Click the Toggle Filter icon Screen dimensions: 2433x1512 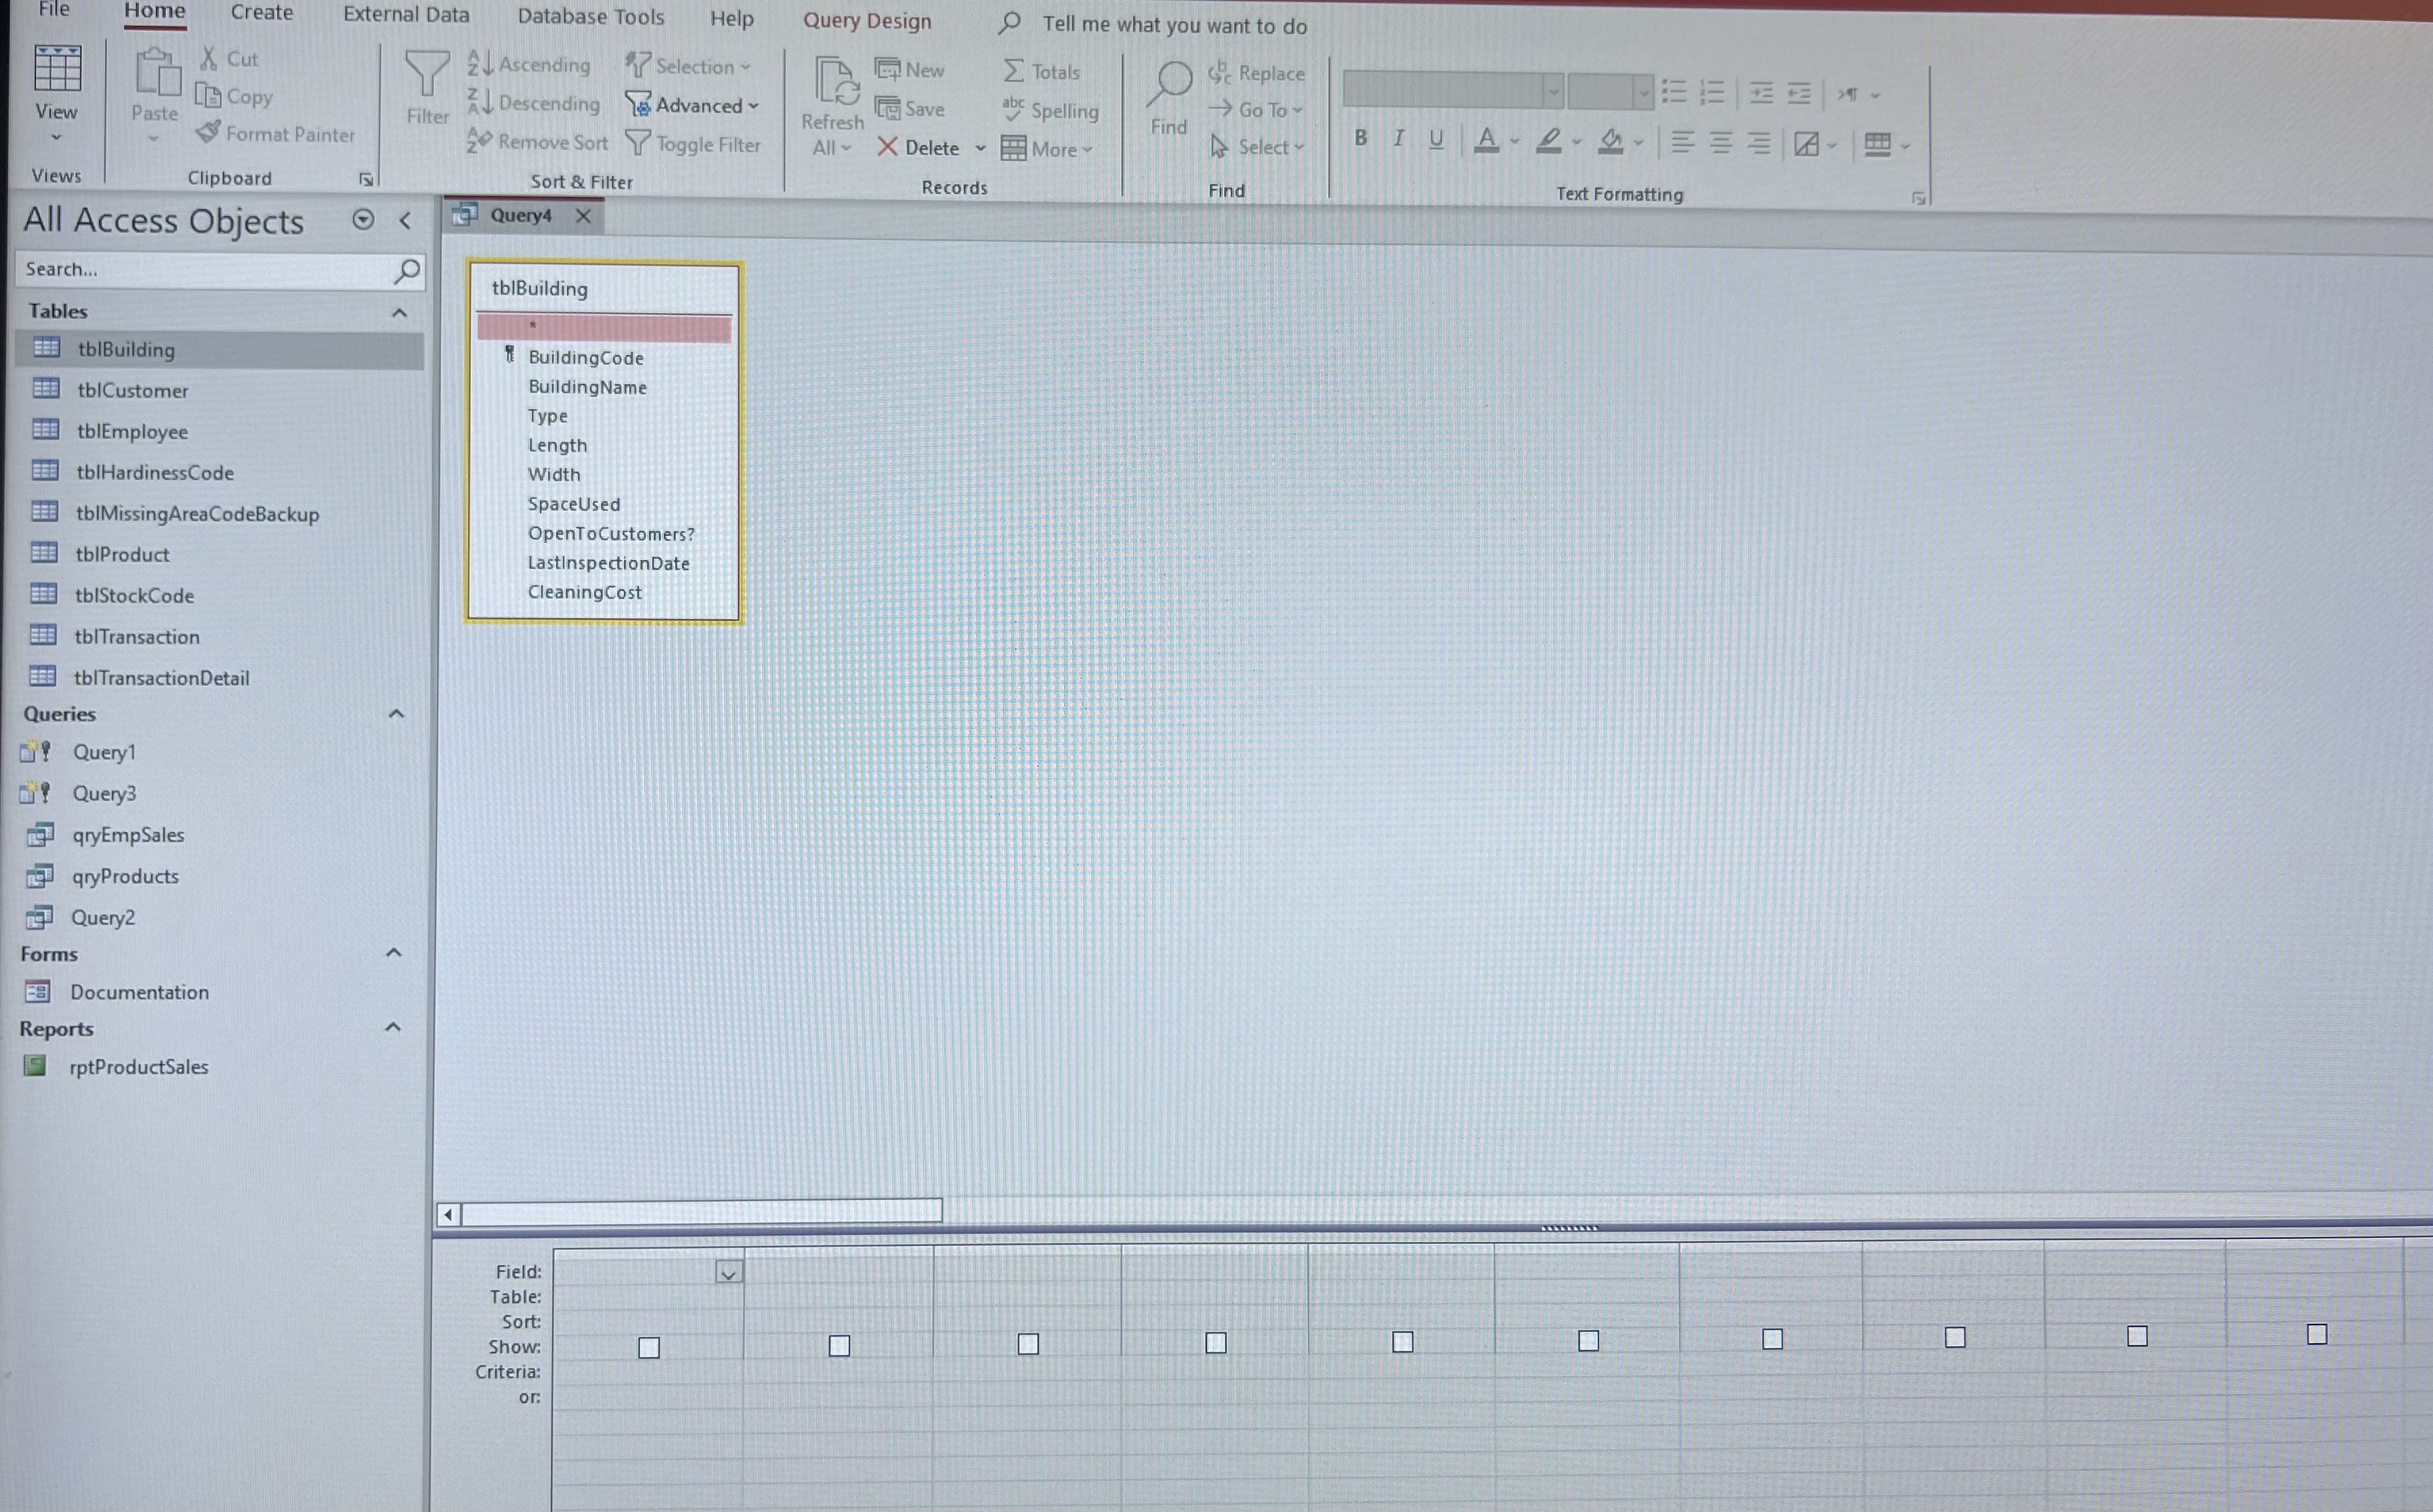click(638, 144)
